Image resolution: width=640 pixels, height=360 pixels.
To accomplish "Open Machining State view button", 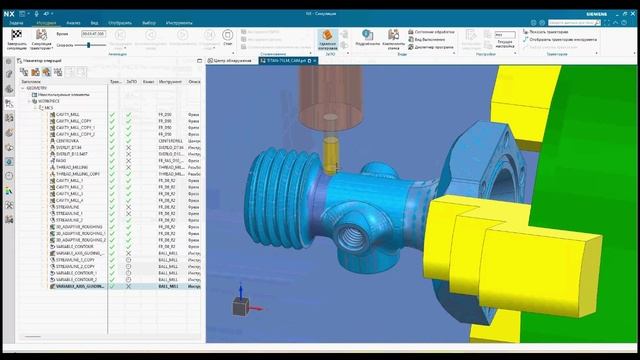I will (431, 32).
